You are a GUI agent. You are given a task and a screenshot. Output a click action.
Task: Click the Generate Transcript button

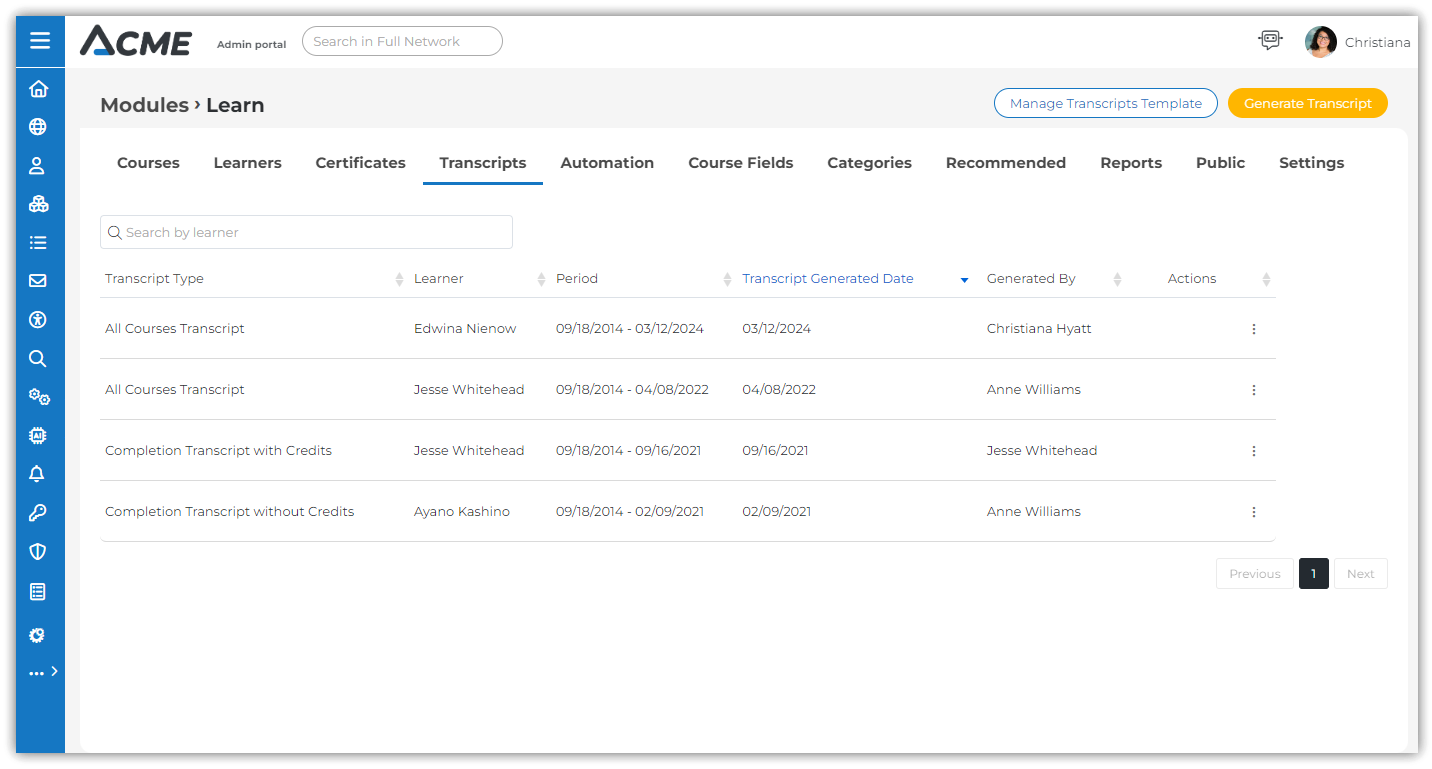coord(1307,103)
